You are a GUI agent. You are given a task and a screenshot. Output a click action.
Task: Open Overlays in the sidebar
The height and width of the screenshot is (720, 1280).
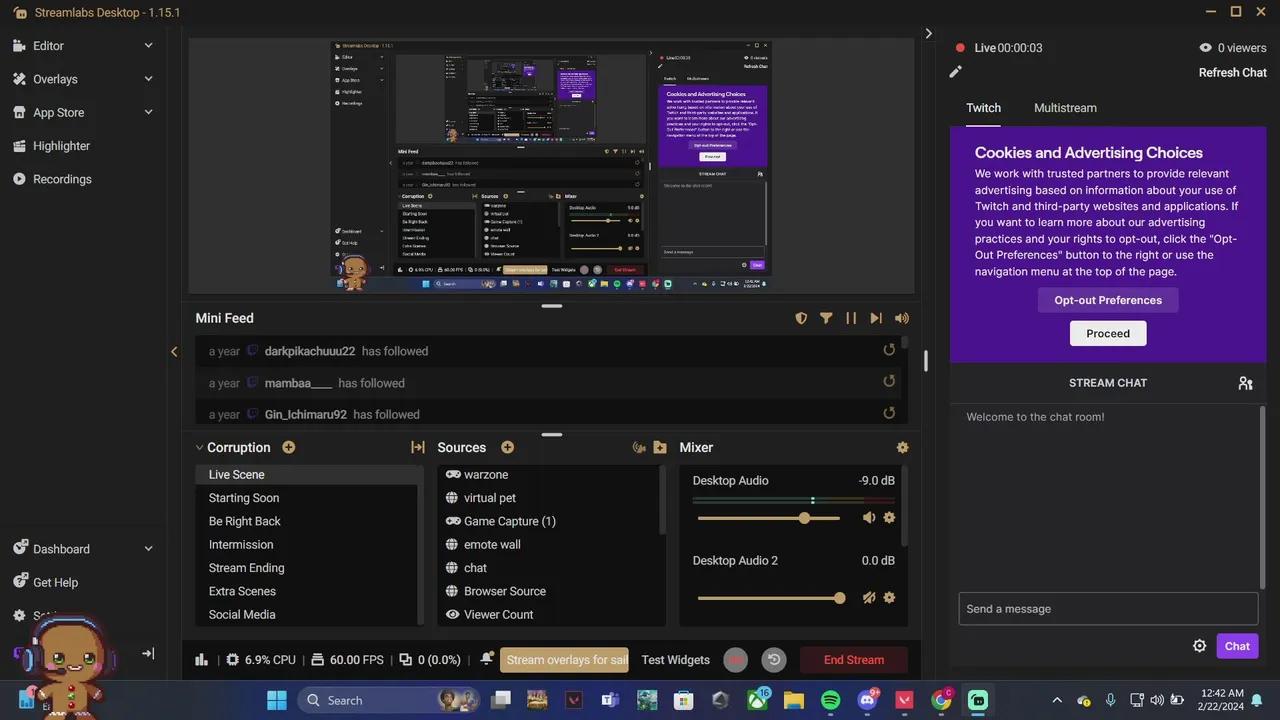pyautogui.click(x=55, y=79)
